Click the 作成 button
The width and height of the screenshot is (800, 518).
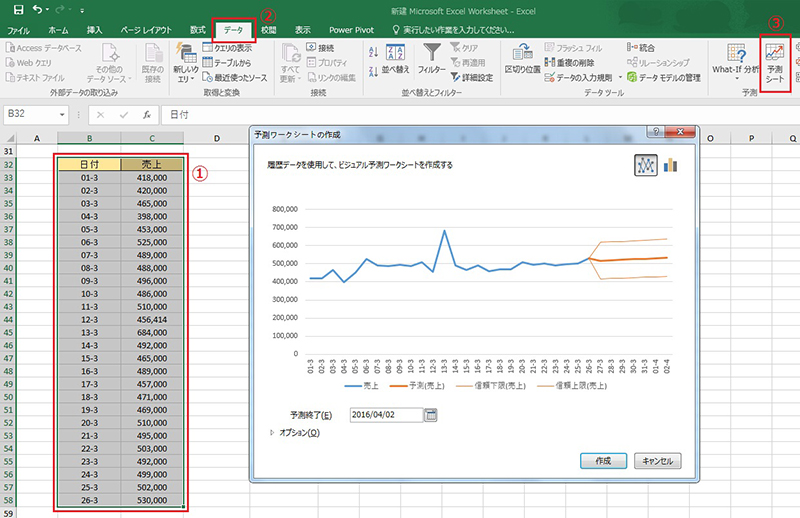click(x=603, y=461)
